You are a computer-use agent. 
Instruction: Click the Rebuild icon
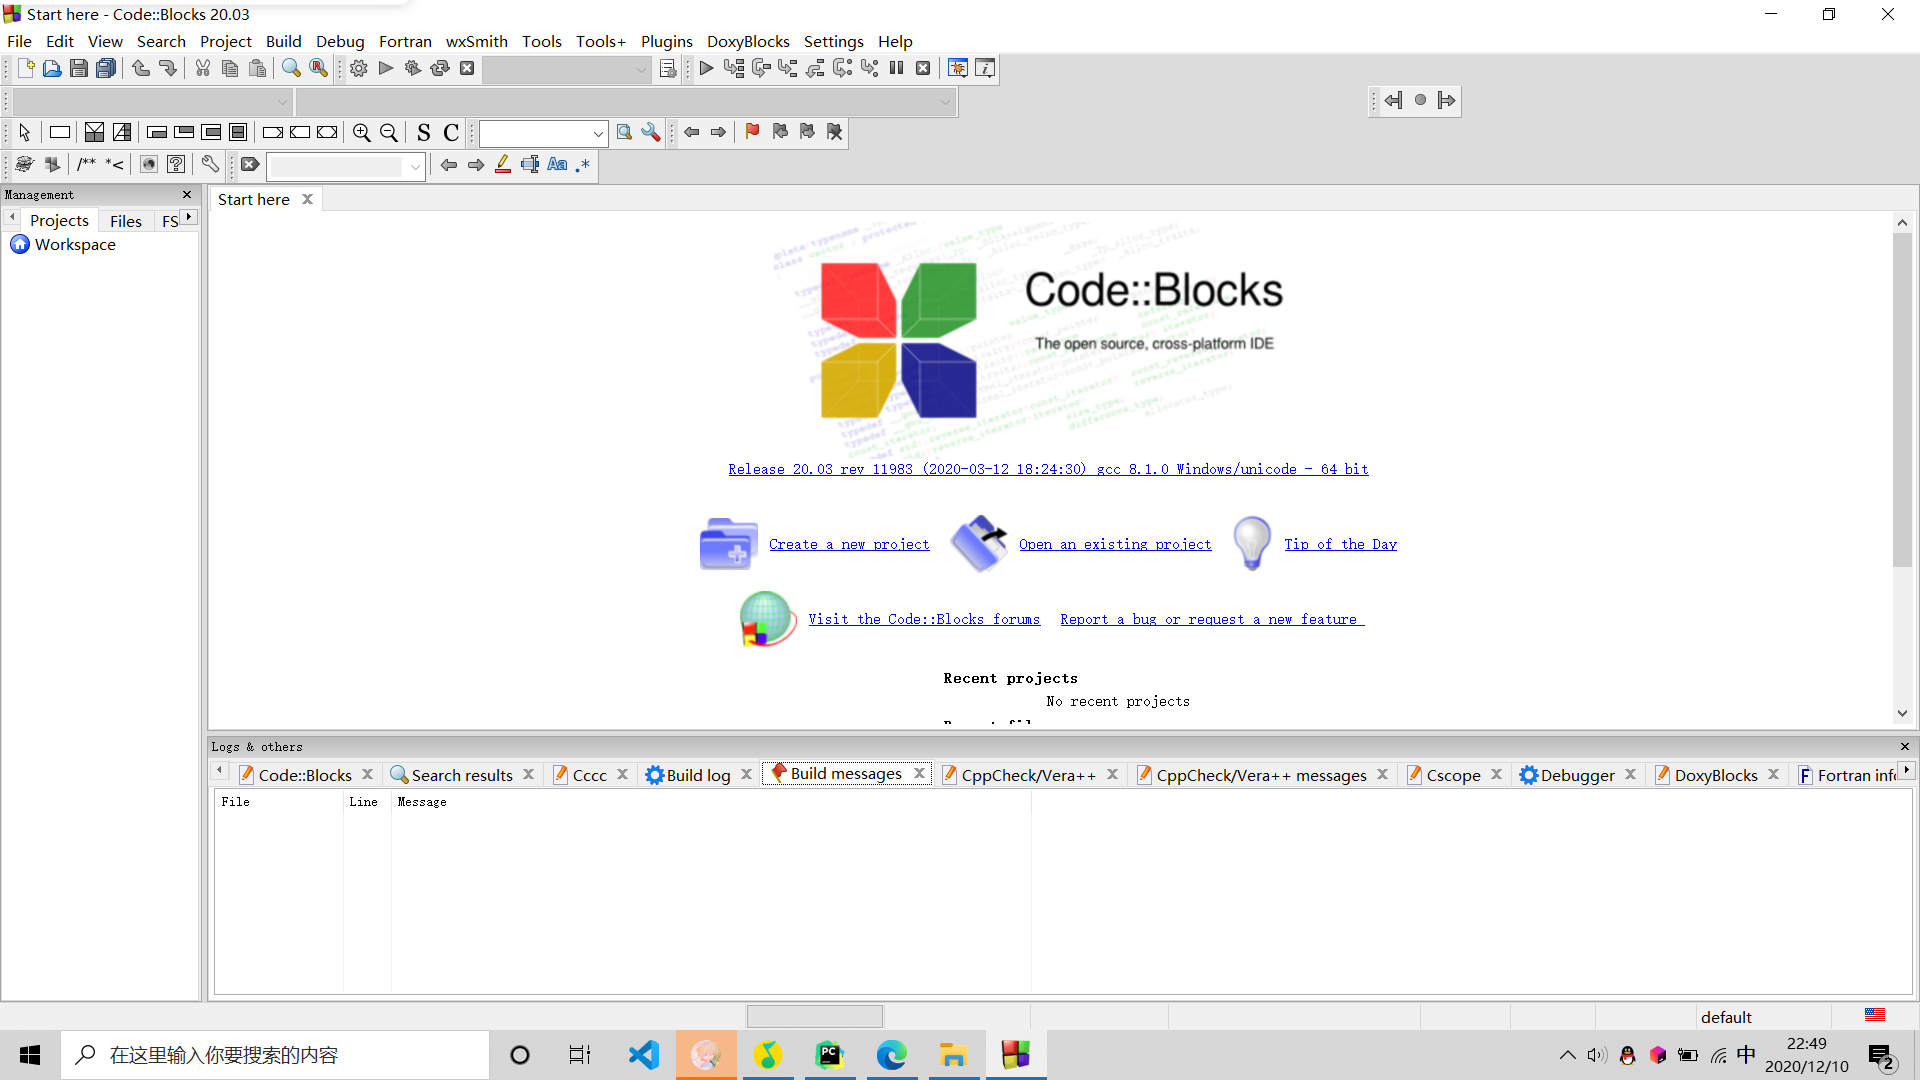(440, 69)
